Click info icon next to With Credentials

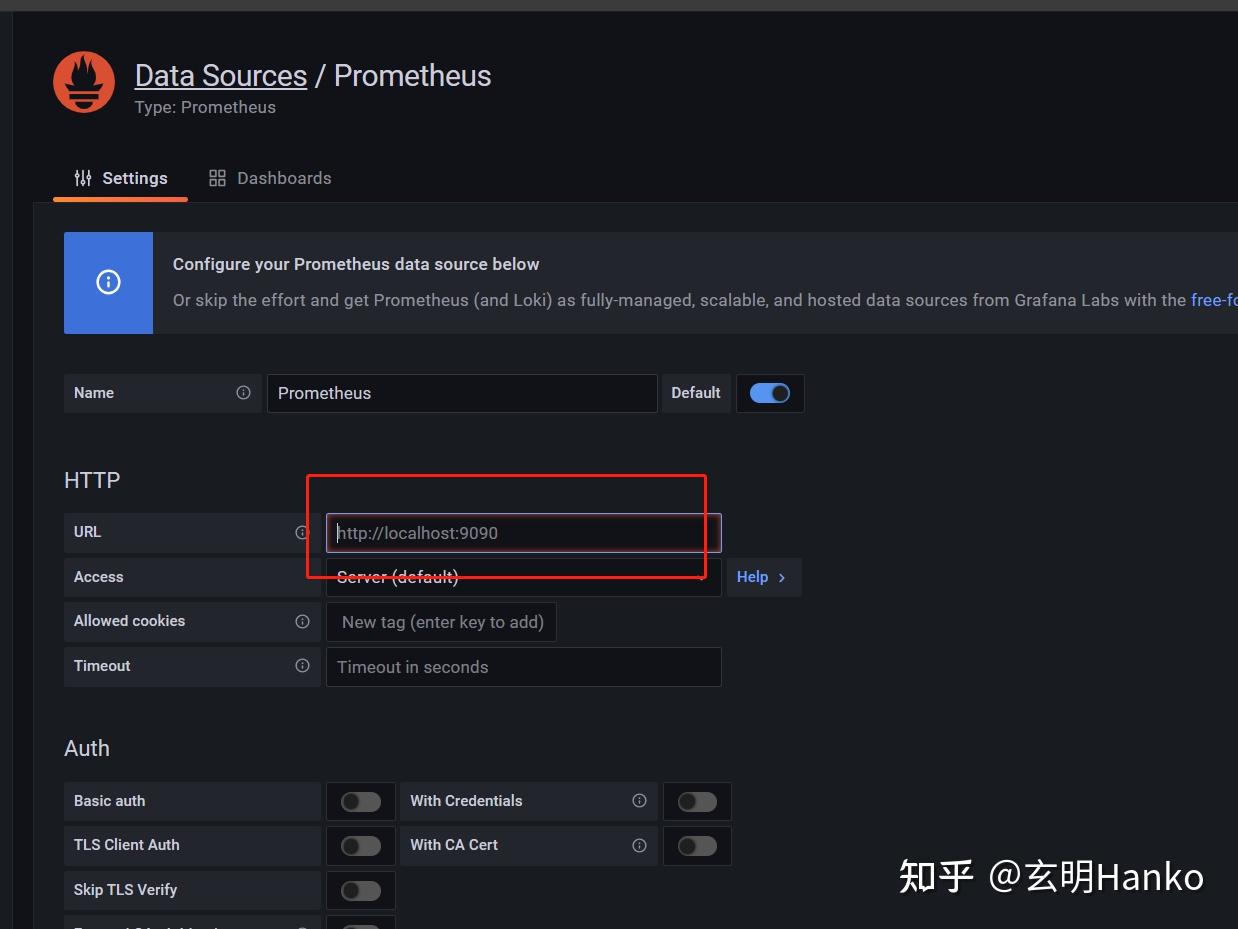[639, 801]
